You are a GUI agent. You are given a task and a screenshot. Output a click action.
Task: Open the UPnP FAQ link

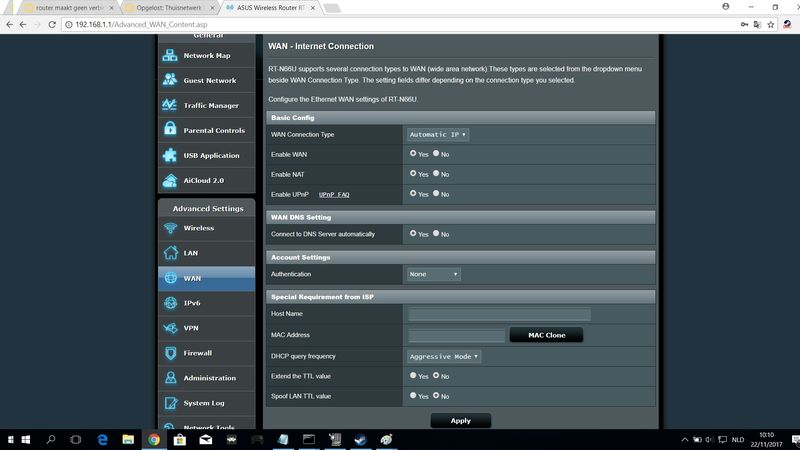tap(334, 194)
